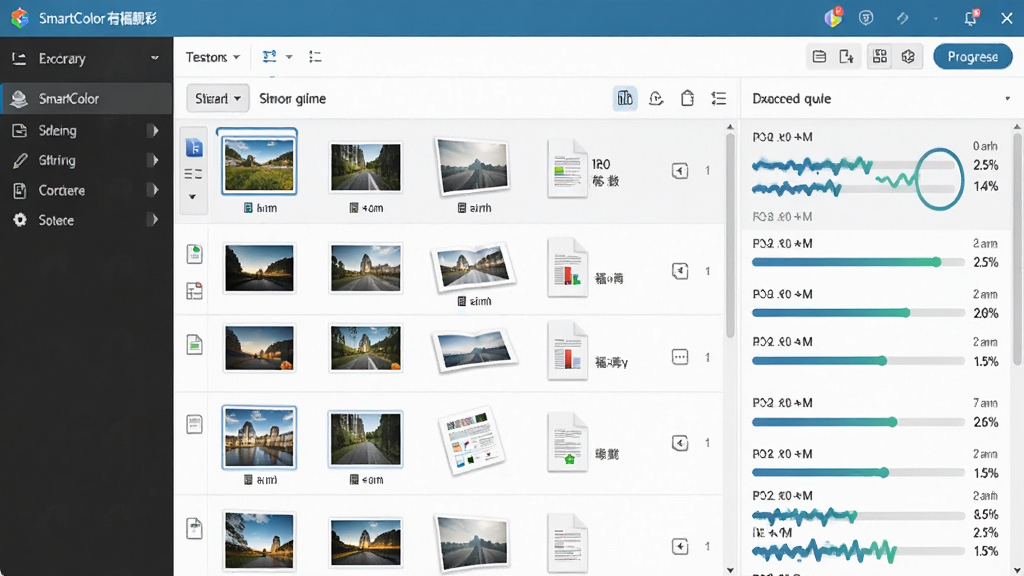This screenshot has height=576, width=1024.
Task: Expand the small down arrow in first row strip
Action: (193, 197)
